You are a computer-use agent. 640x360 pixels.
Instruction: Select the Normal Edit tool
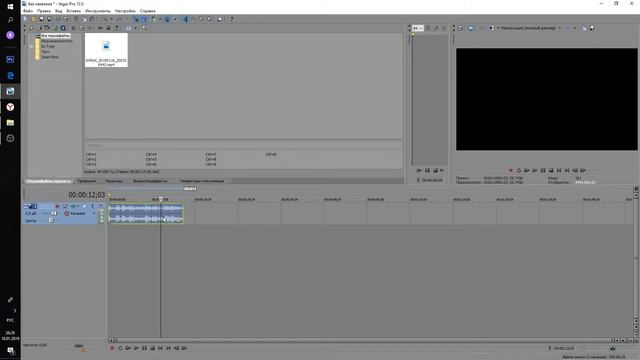pos(186,19)
